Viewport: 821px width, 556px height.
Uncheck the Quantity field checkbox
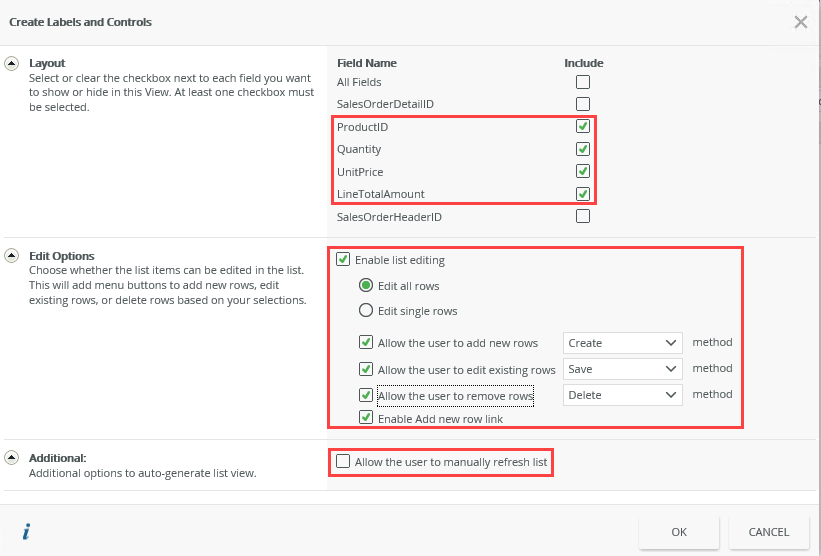point(583,149)
